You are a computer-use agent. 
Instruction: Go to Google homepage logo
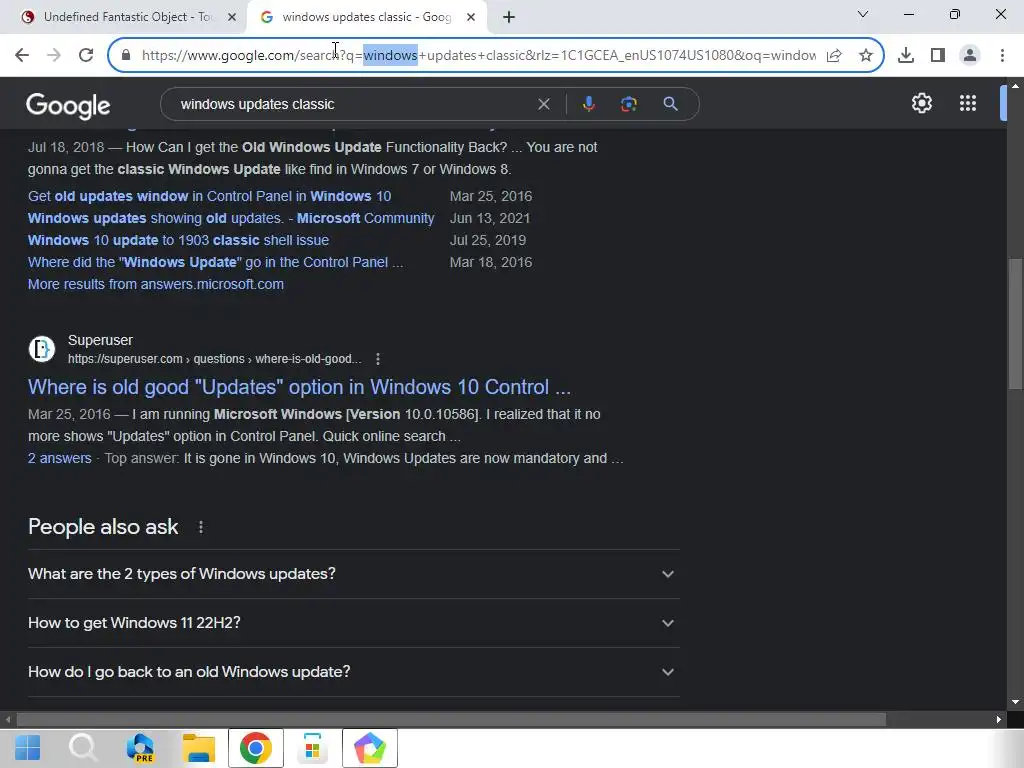[69, 105]
